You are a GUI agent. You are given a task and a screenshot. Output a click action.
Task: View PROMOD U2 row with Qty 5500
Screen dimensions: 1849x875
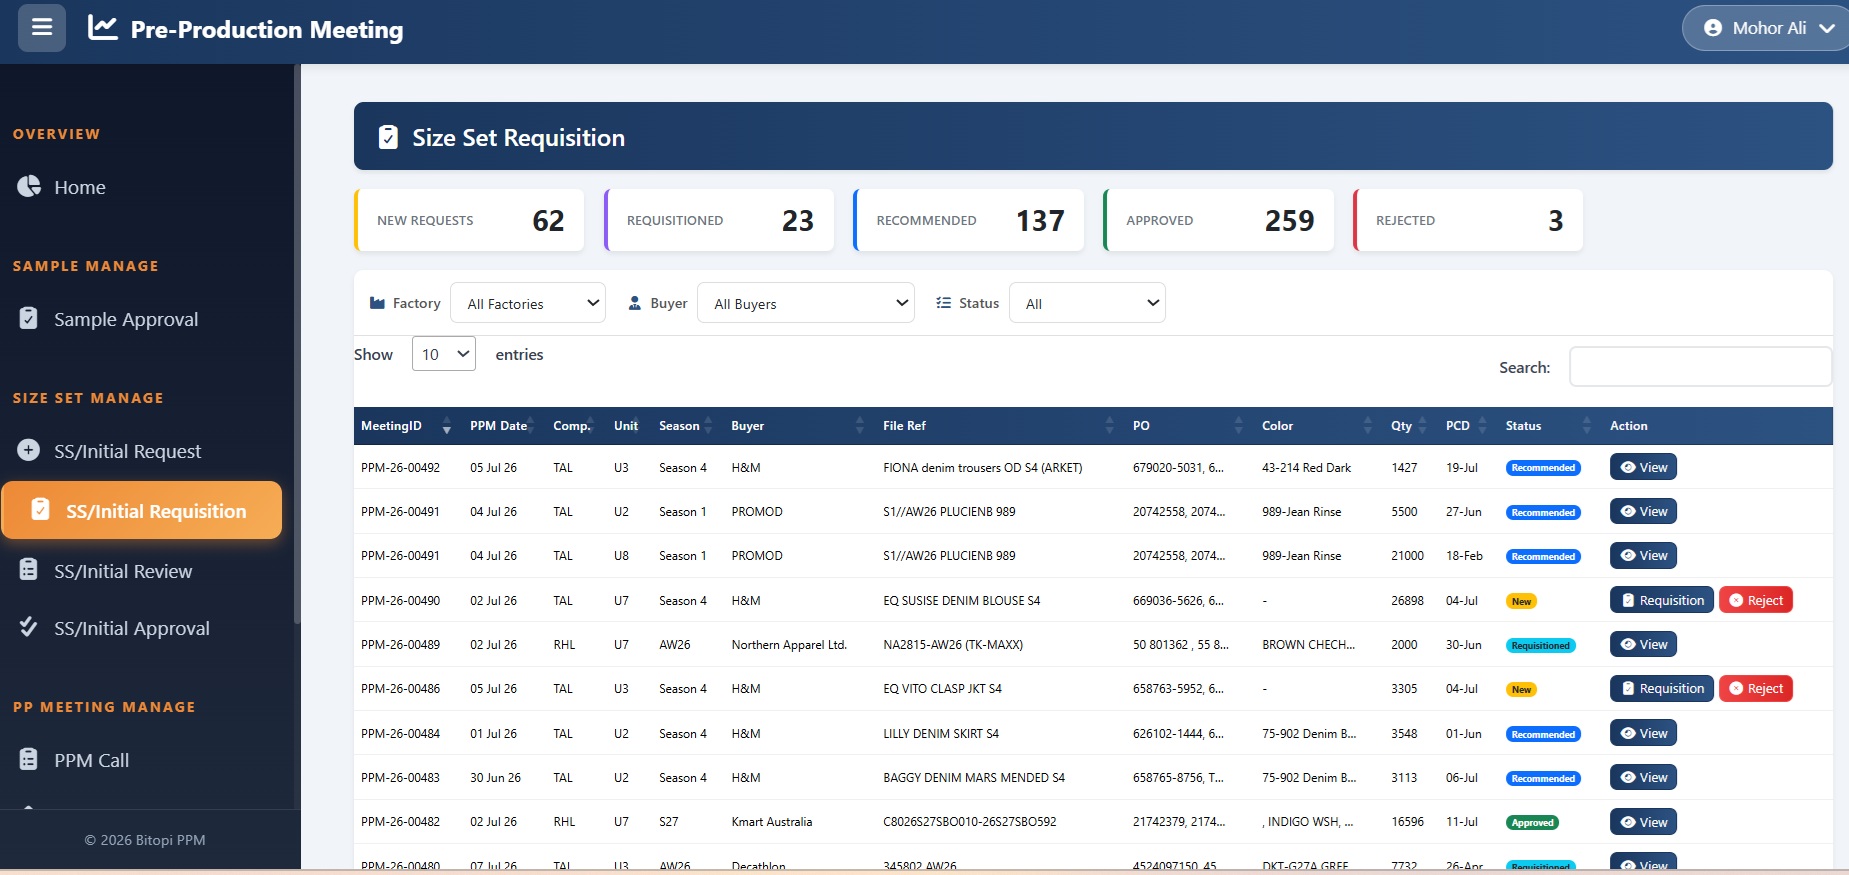tap(1643, 511)
